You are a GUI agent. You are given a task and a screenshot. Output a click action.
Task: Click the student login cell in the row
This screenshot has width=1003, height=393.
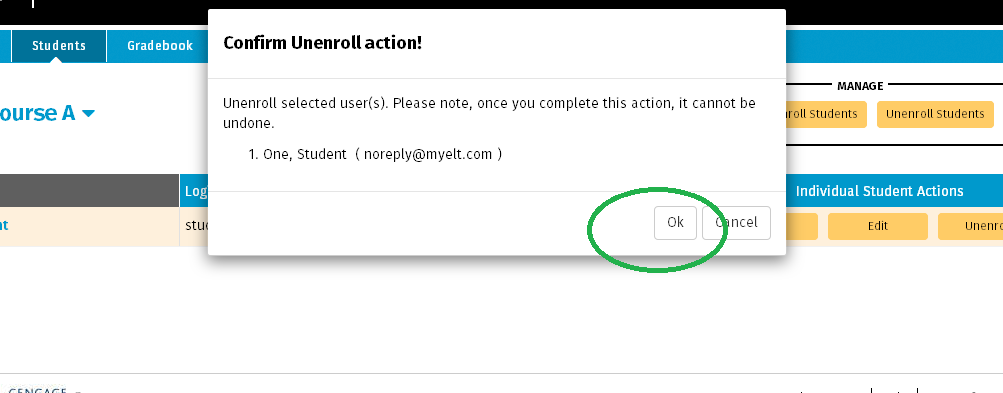click(194, 226)
